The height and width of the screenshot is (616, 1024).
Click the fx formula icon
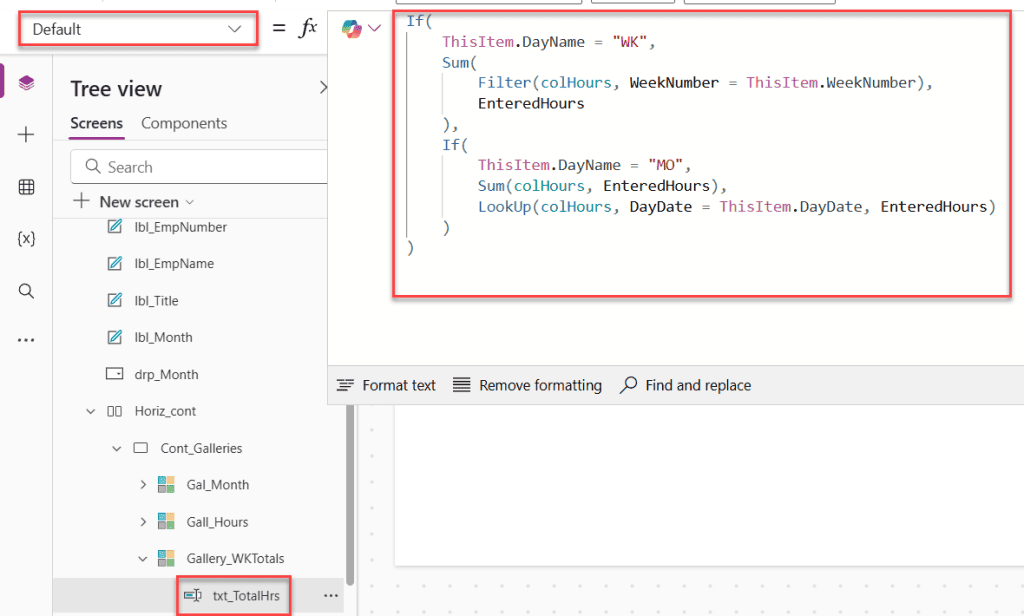tap(308, 28)
